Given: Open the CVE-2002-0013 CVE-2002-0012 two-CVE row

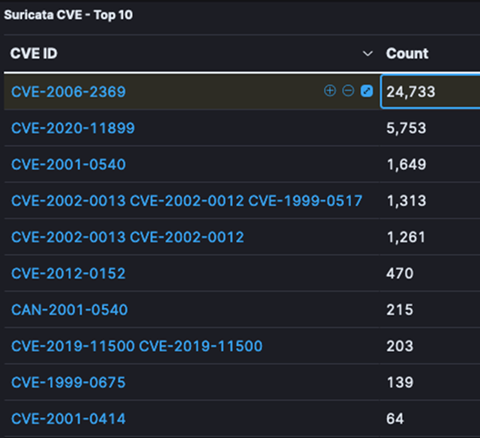Looking at the screenshot, I should pyautogui.click(x=128, y=237).
